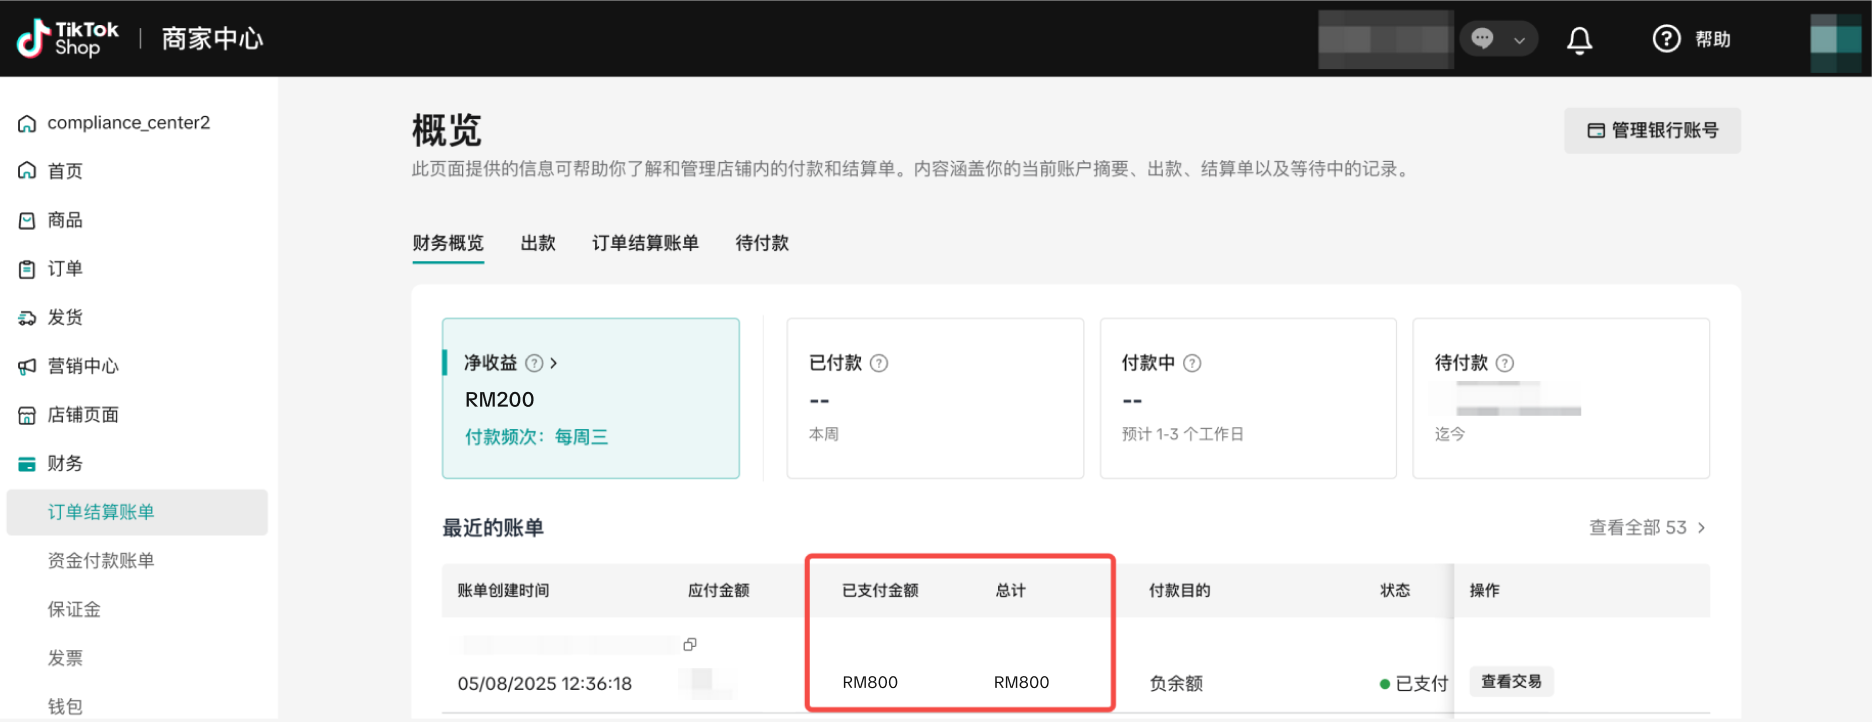The width and height of the screenshot is (1872, 722).
Task: Click the user avatar in top bar
Action: 1835,40
